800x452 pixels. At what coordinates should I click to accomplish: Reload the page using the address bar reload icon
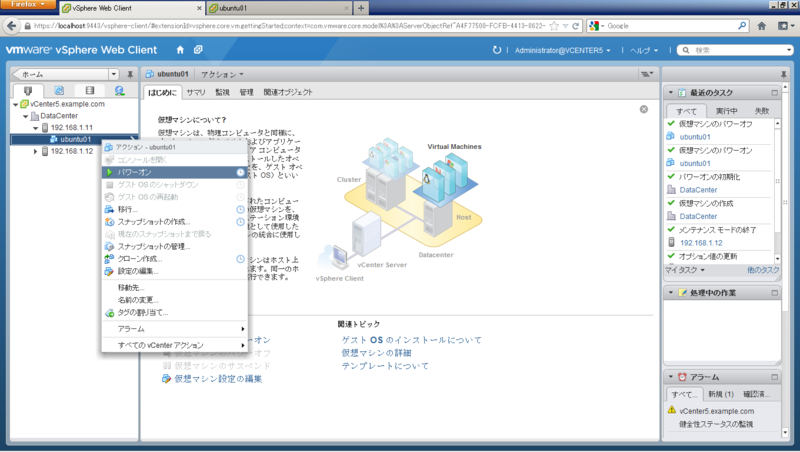[576, 26]
